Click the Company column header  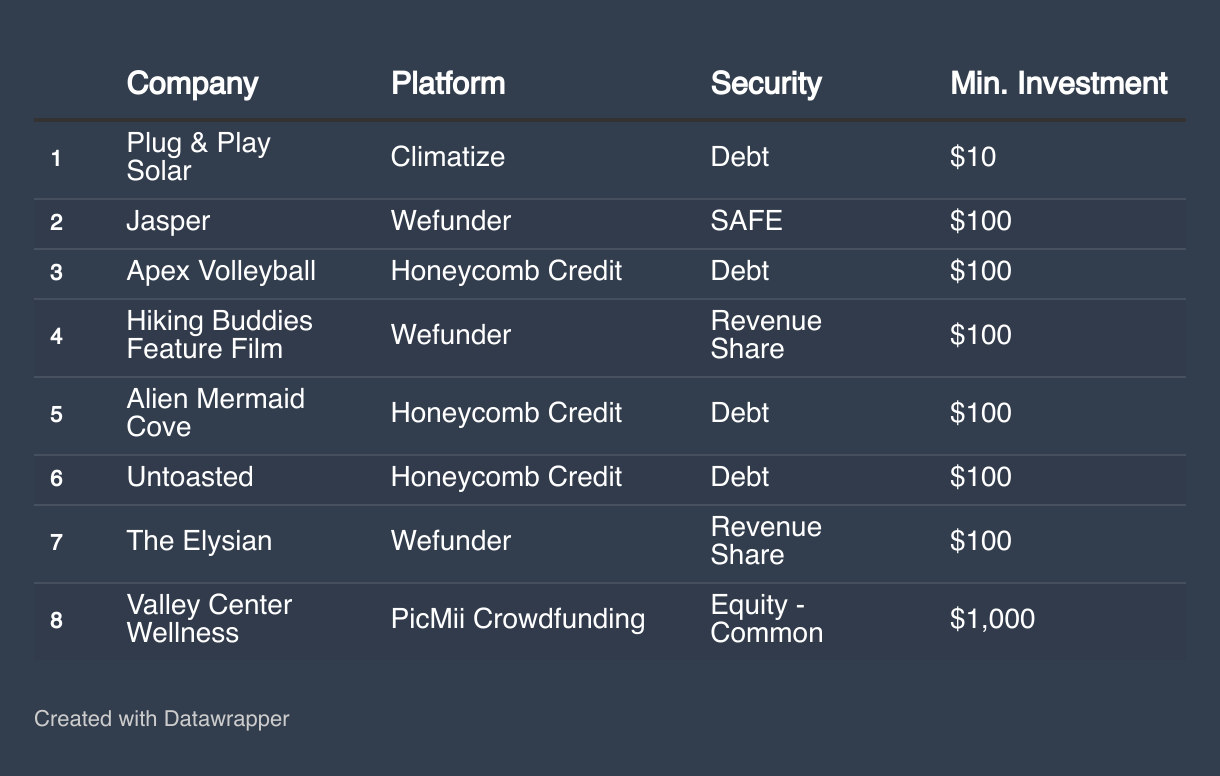pyautogui.click(x=192, y=83)
